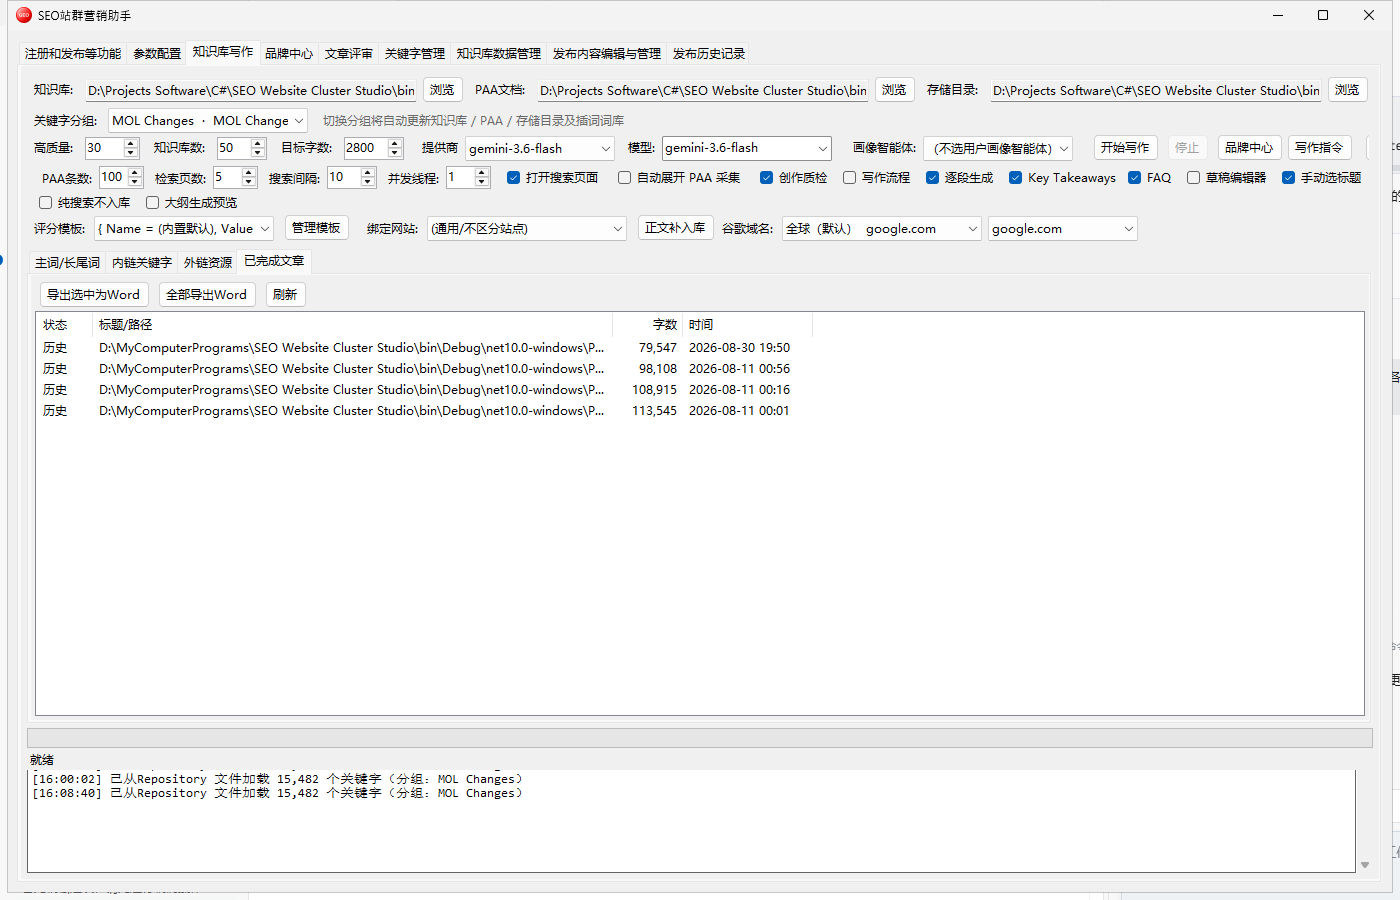This screenshot has height=900, width=1400.
Task: Click the 管理模板 button
Action: 316,228
